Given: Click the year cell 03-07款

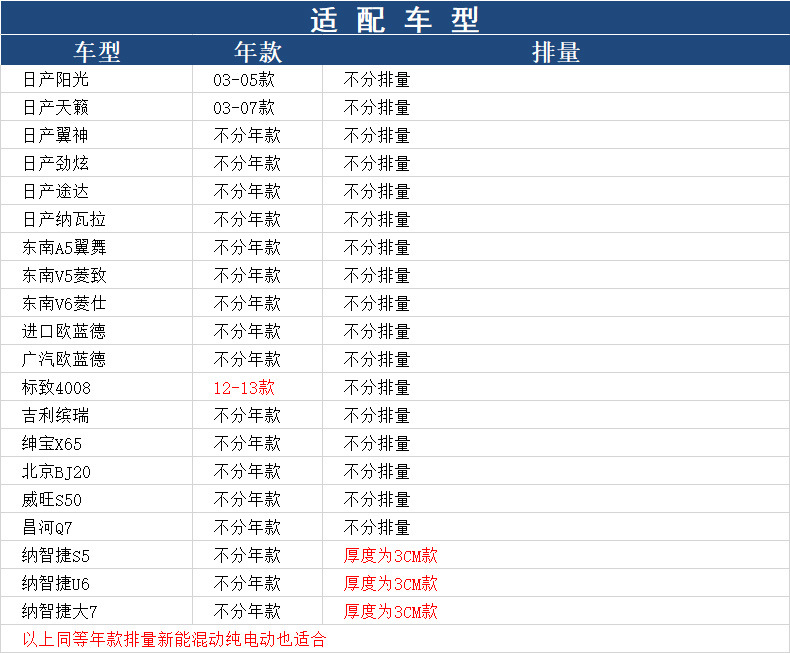Looking at the screenshot, I should [244, 107].
